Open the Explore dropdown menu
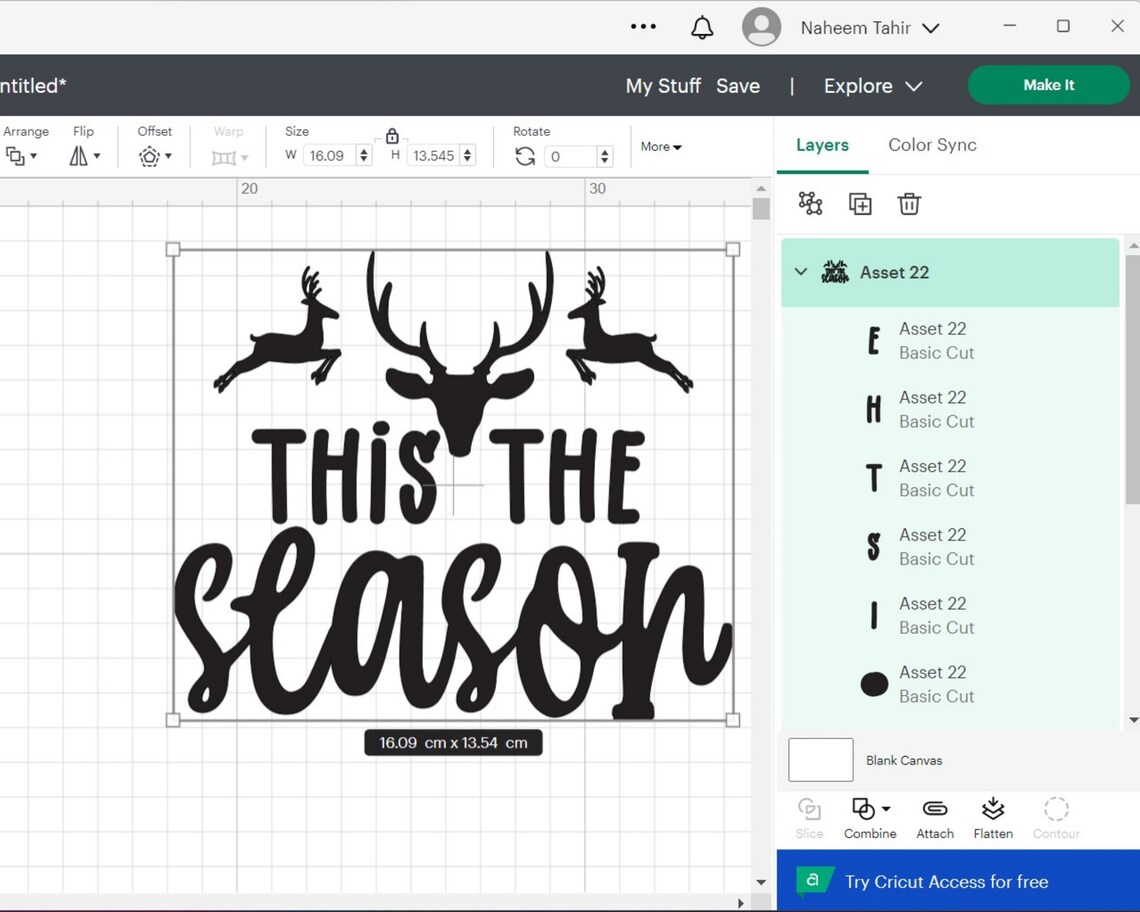The width and height of the screenshot is (1140, 912). click(871, 86)
